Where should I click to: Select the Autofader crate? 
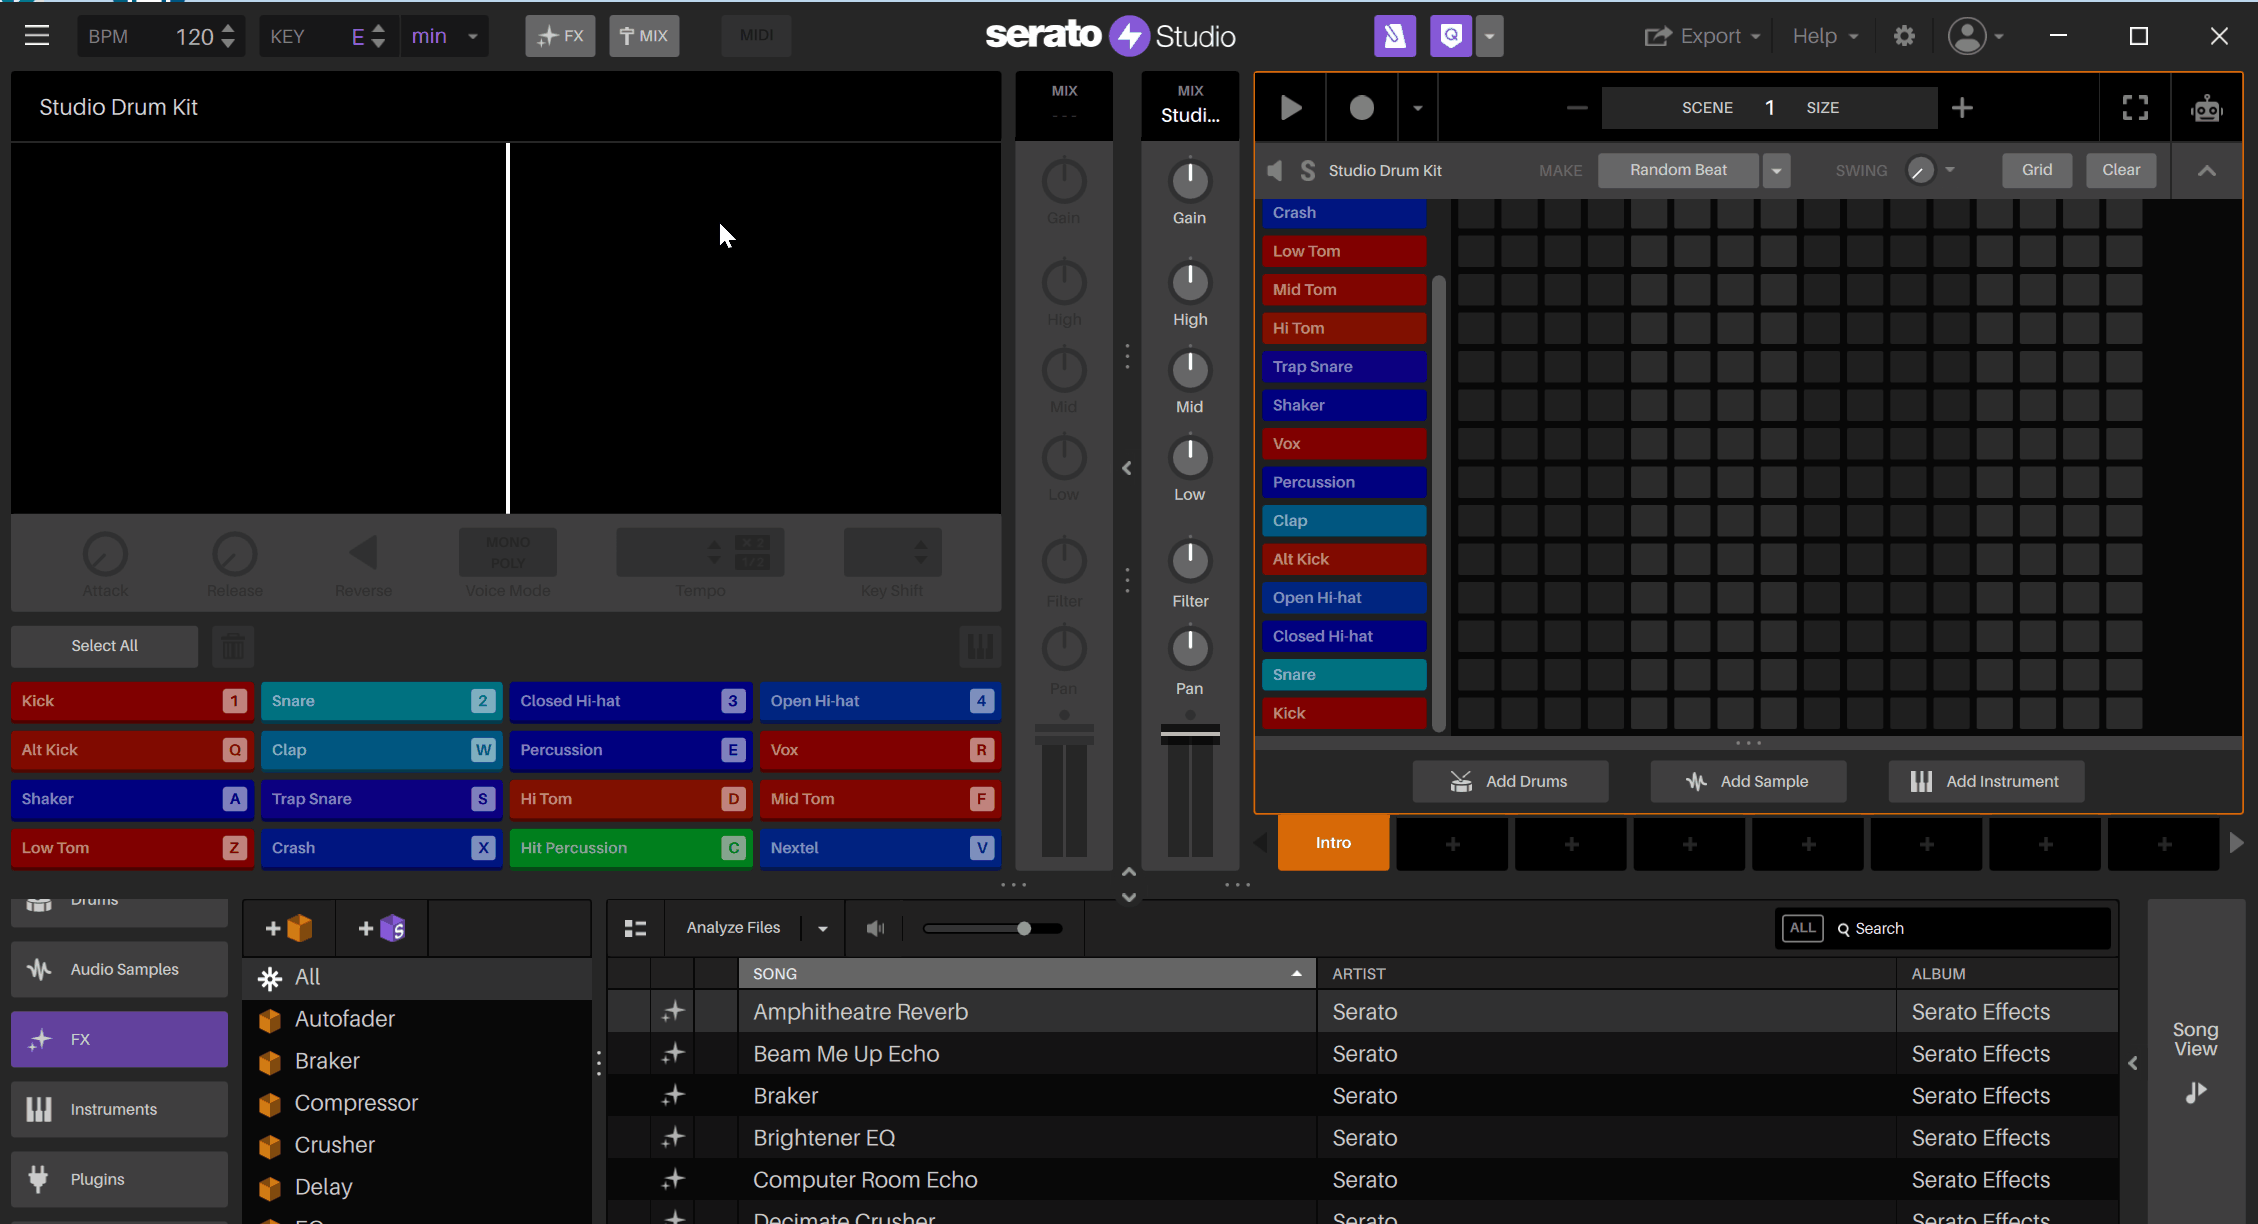418,1019
